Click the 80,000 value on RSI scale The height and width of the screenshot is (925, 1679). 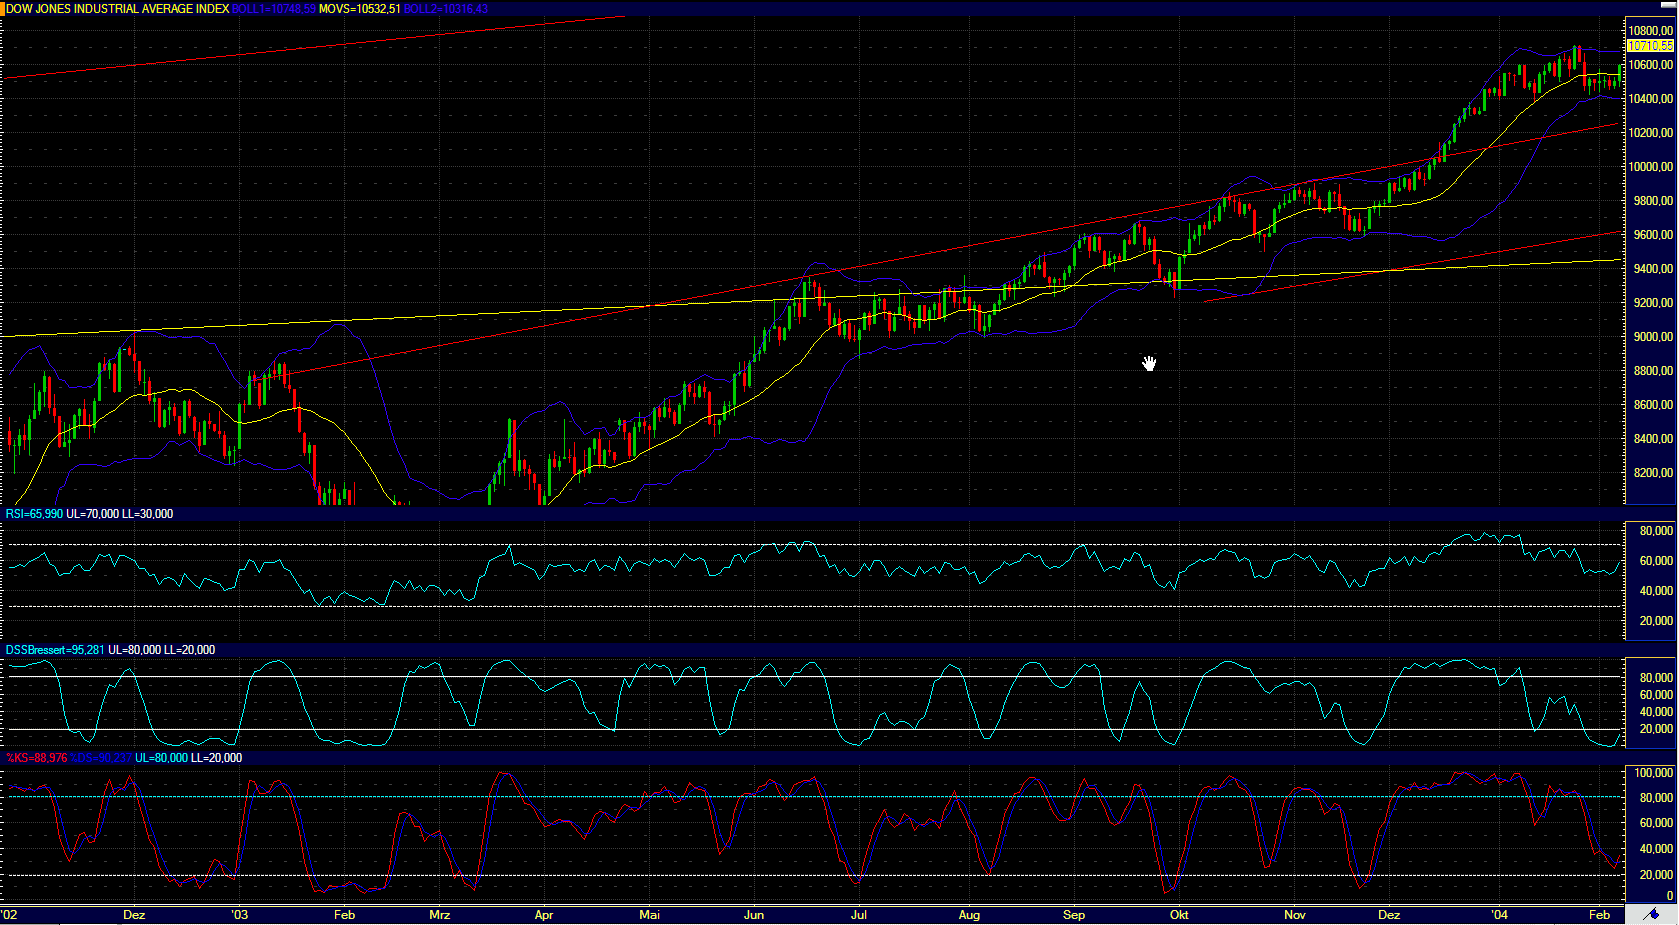1656,531
